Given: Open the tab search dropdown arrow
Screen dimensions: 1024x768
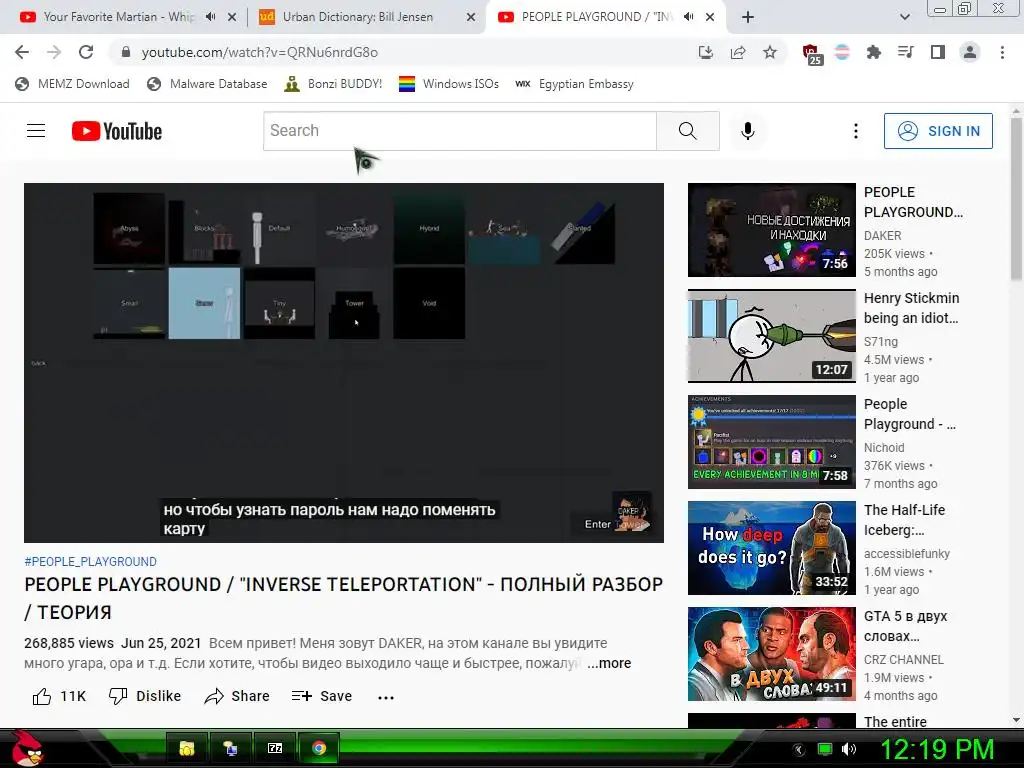Looking at the screenshot, I should tap(904, 17).
